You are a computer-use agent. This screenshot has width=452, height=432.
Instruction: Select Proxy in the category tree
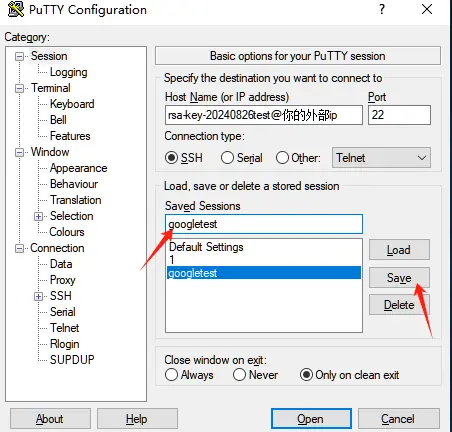[62, 280]
